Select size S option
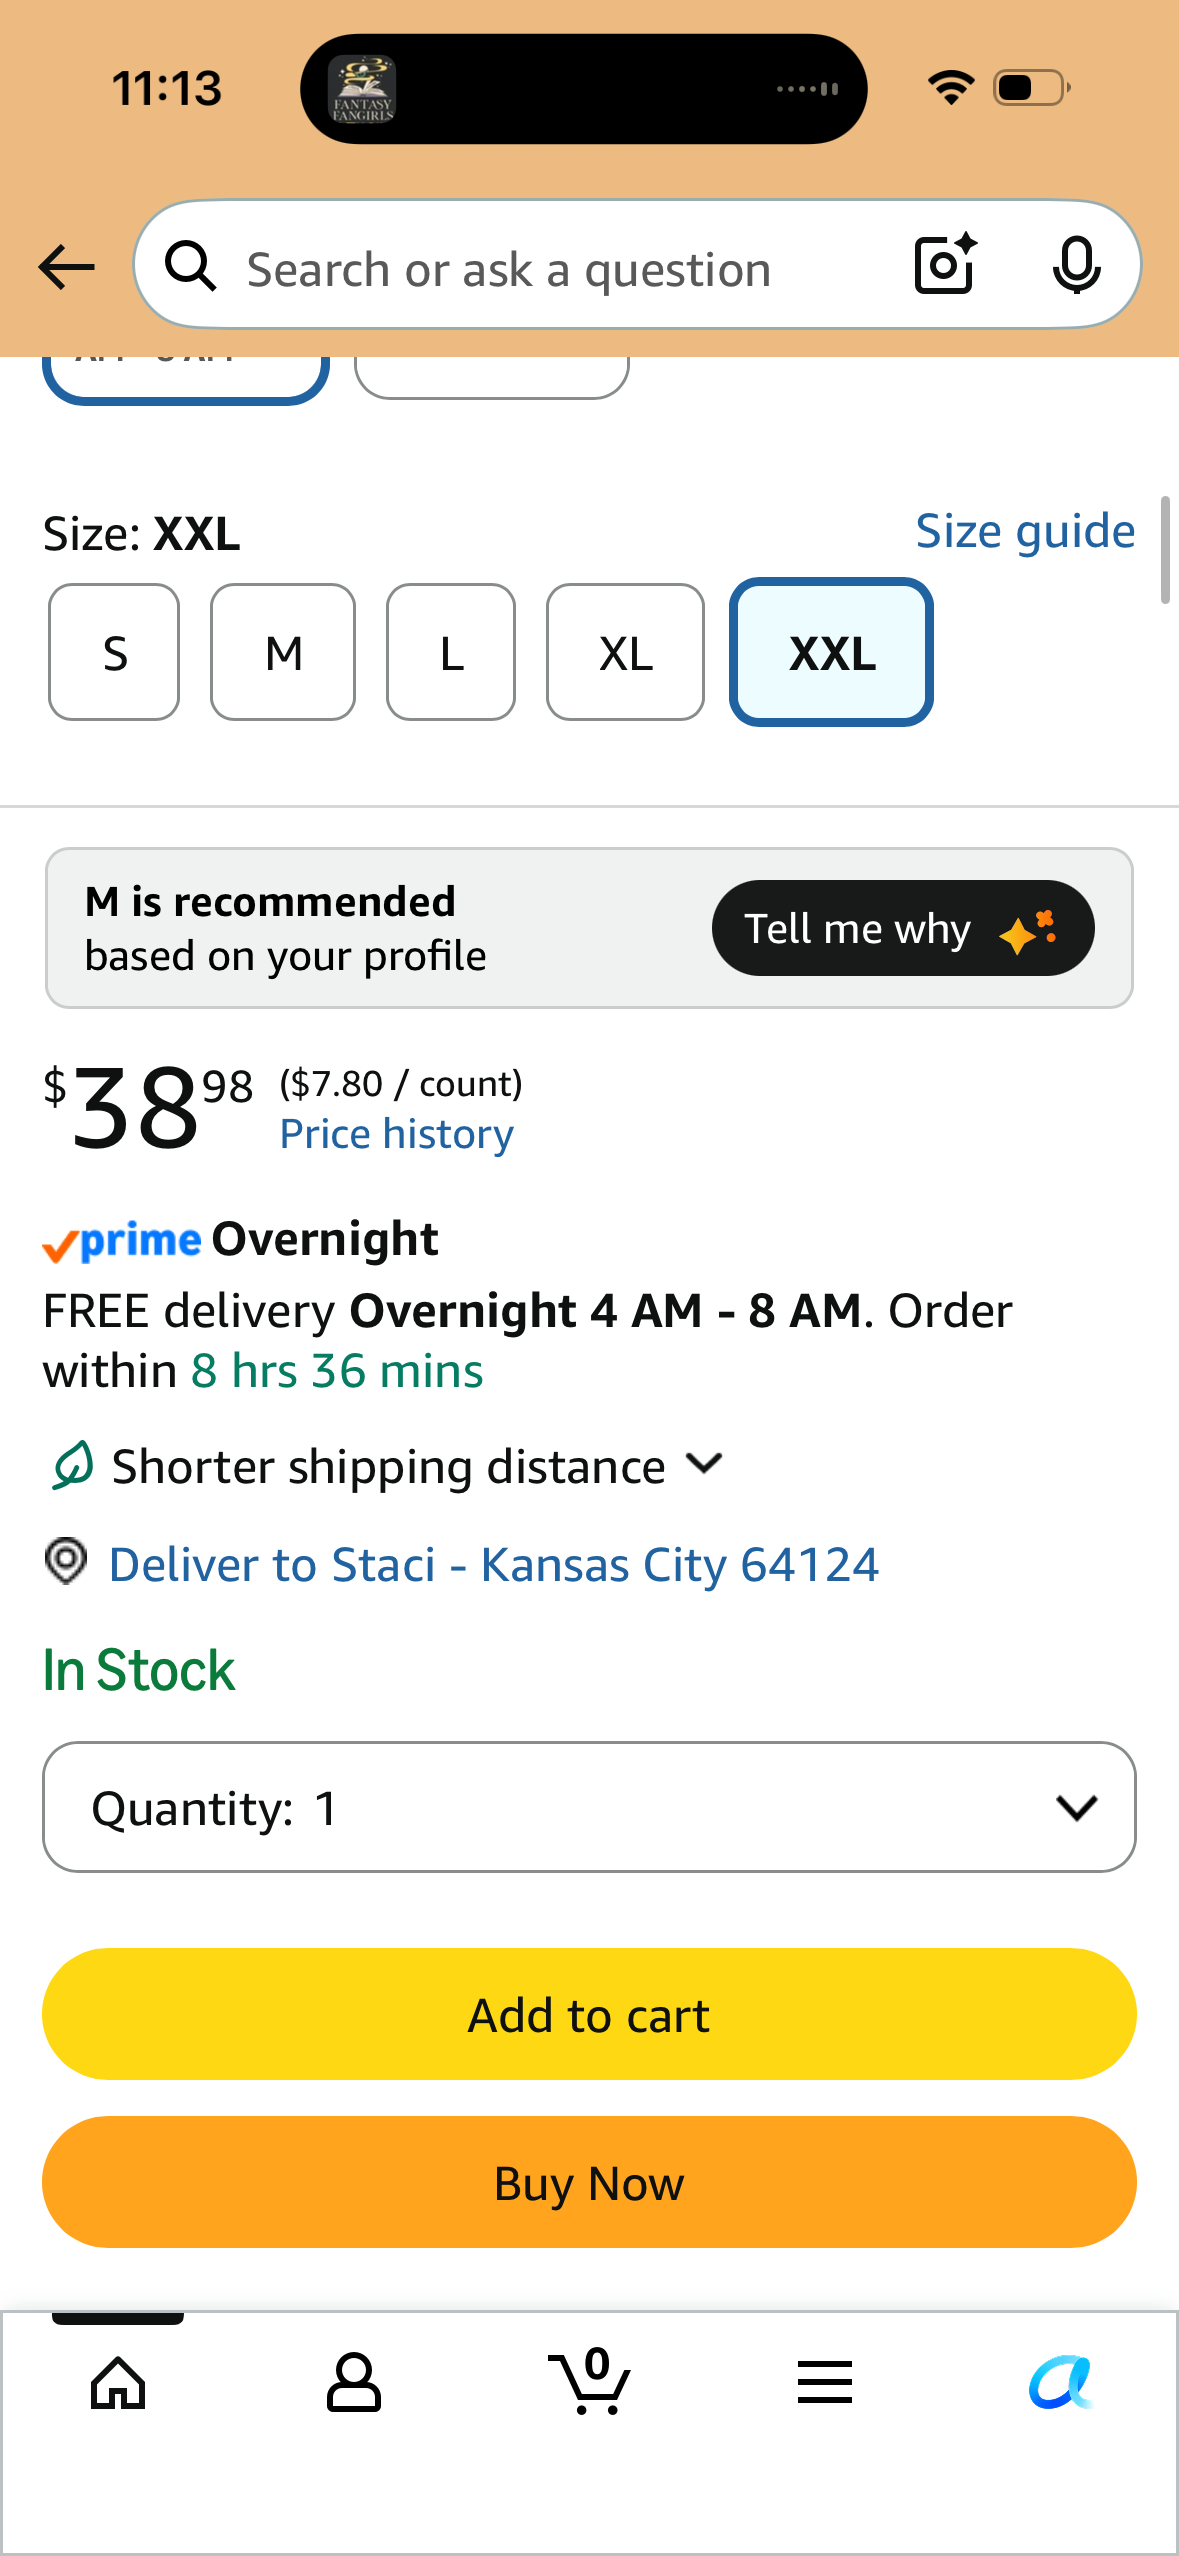 [114, 652]
